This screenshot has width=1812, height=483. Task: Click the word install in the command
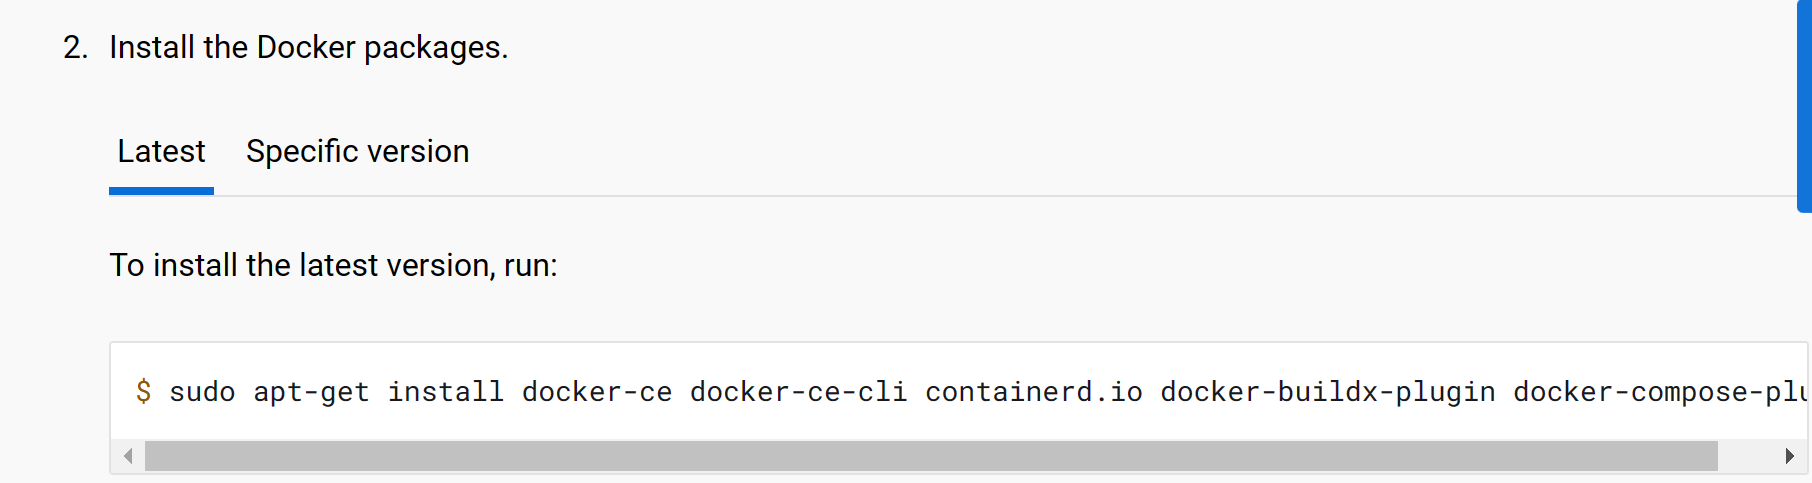pos(445,391)
